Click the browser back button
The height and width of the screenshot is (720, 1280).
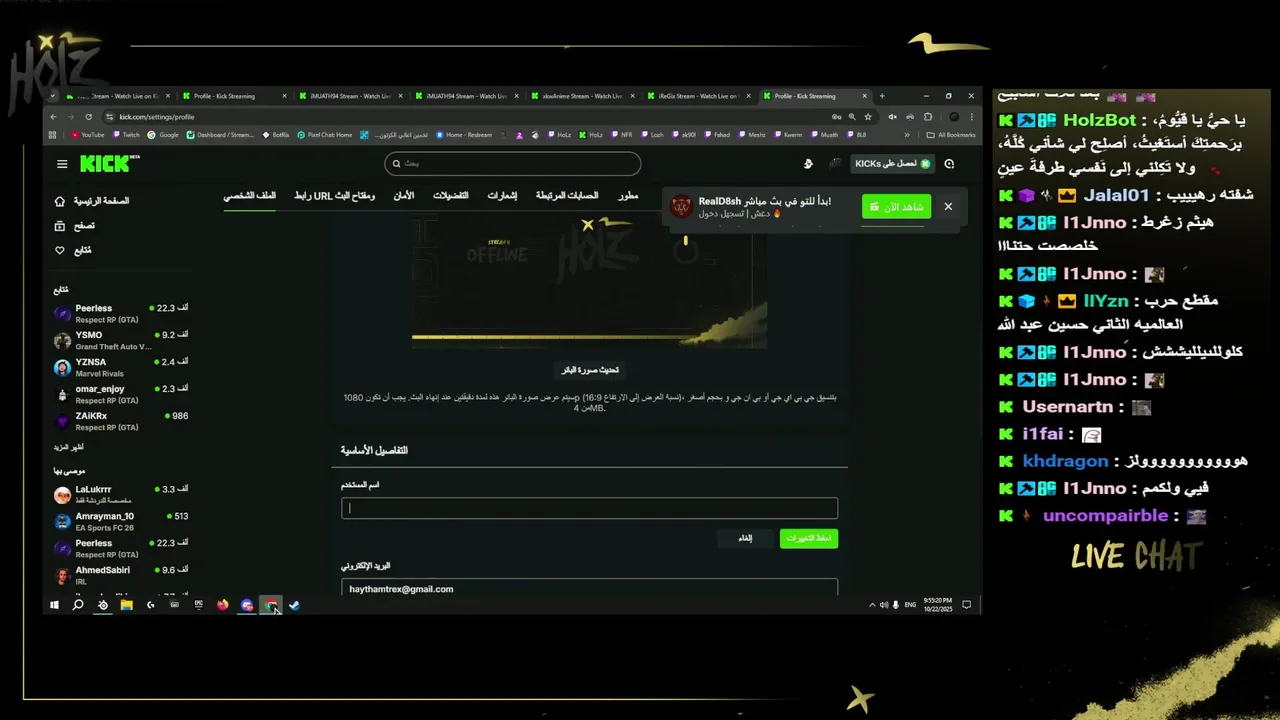[54, 117]
